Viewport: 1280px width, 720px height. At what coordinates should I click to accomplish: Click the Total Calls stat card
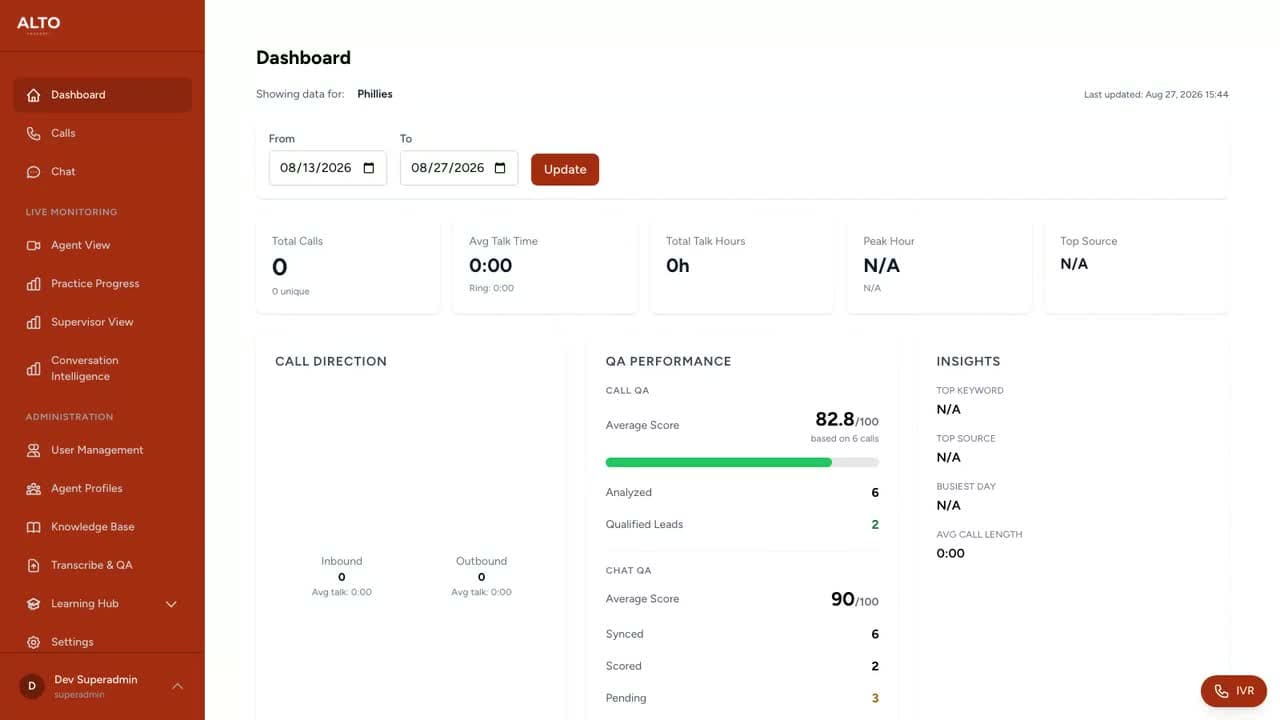click(x=348, y=268)
